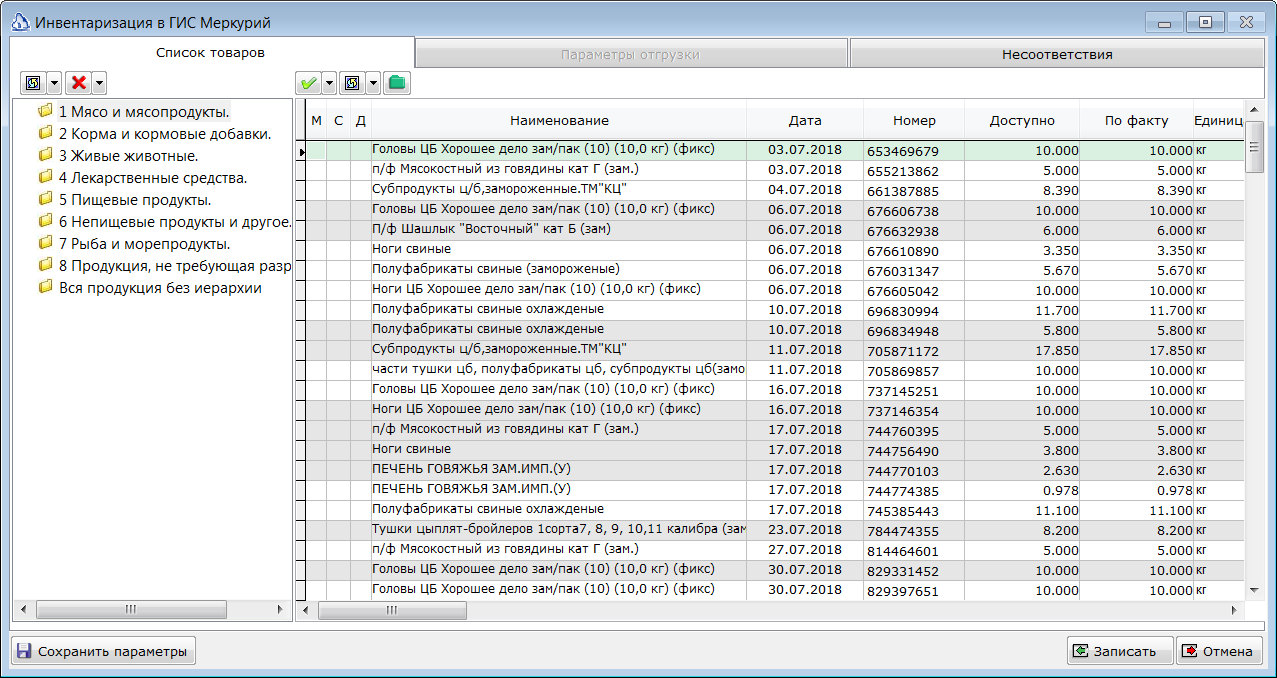Image resolution: width=1277 pixels, height=678 pixels.
Task: Open dropdown arrow next to green checkmark
Action: coord(329,82)
